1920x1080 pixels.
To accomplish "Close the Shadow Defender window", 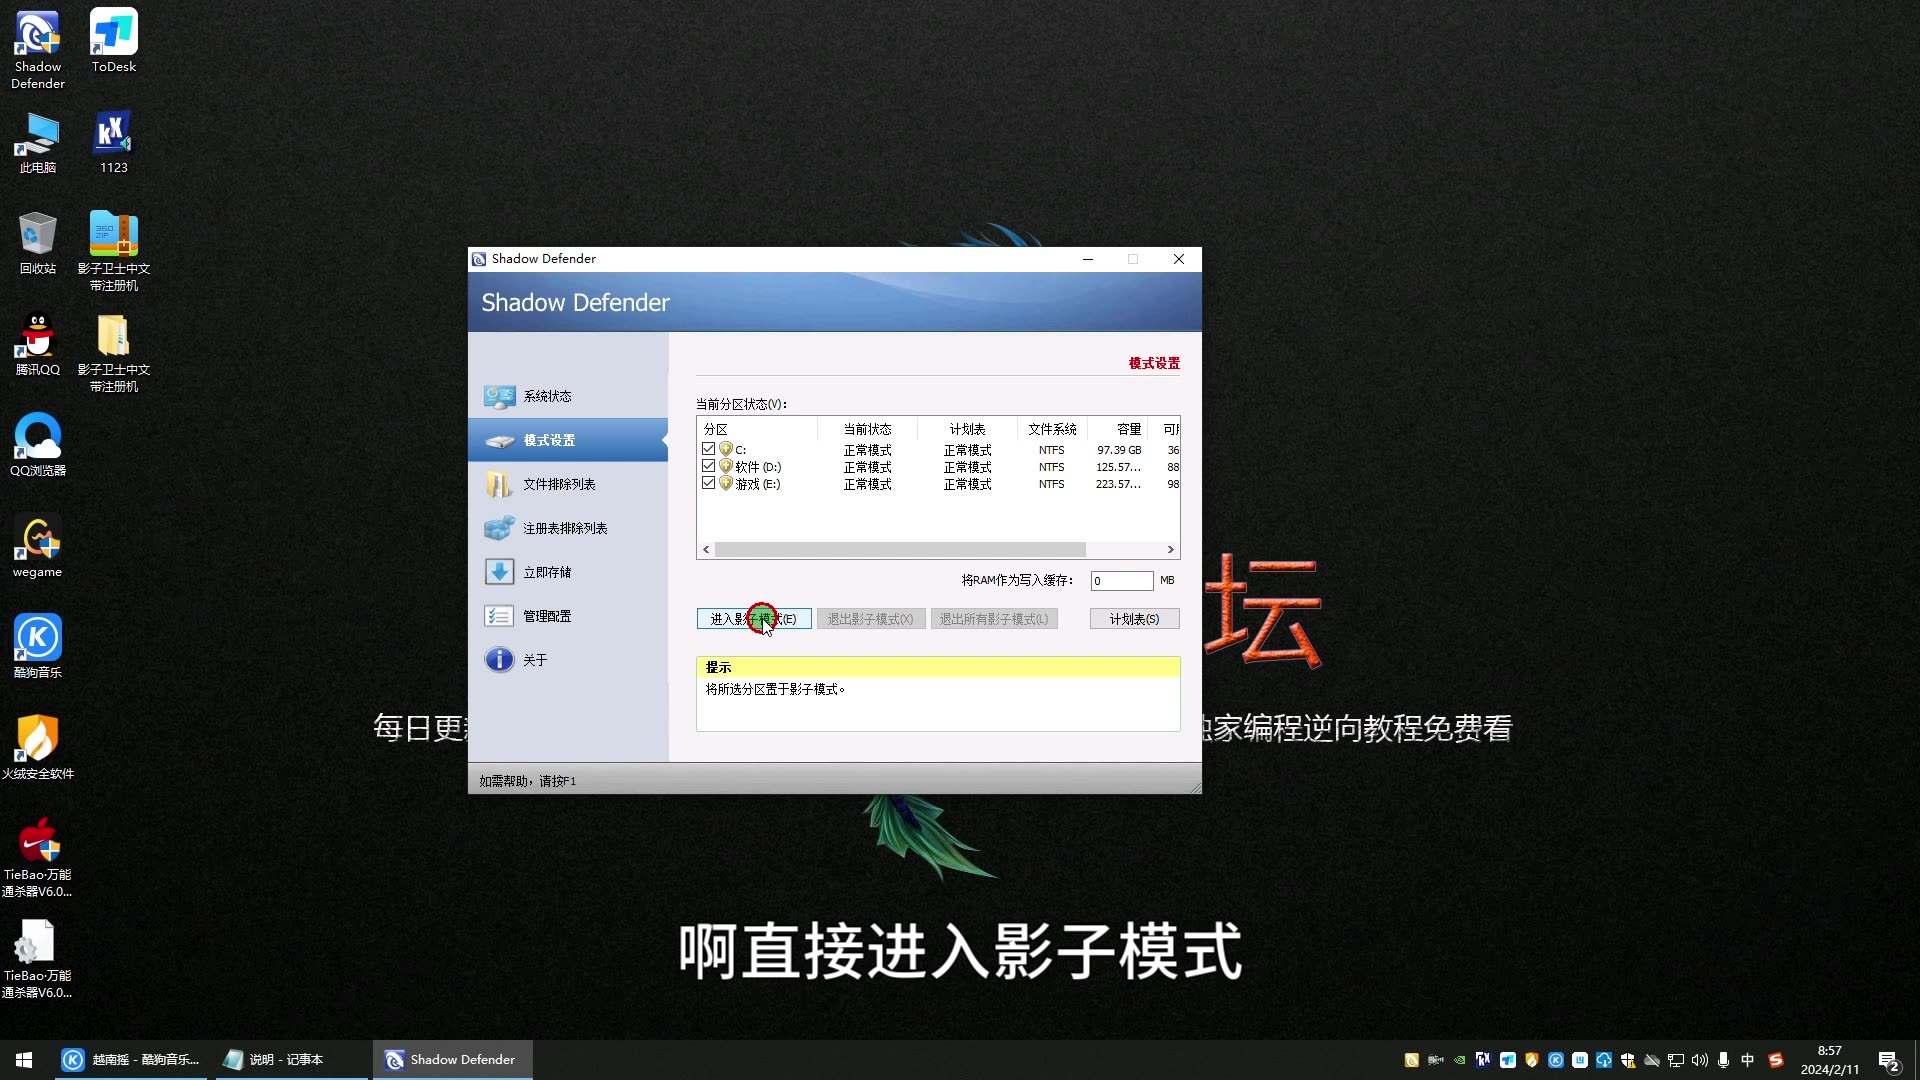I will (x=1179, y=259).
